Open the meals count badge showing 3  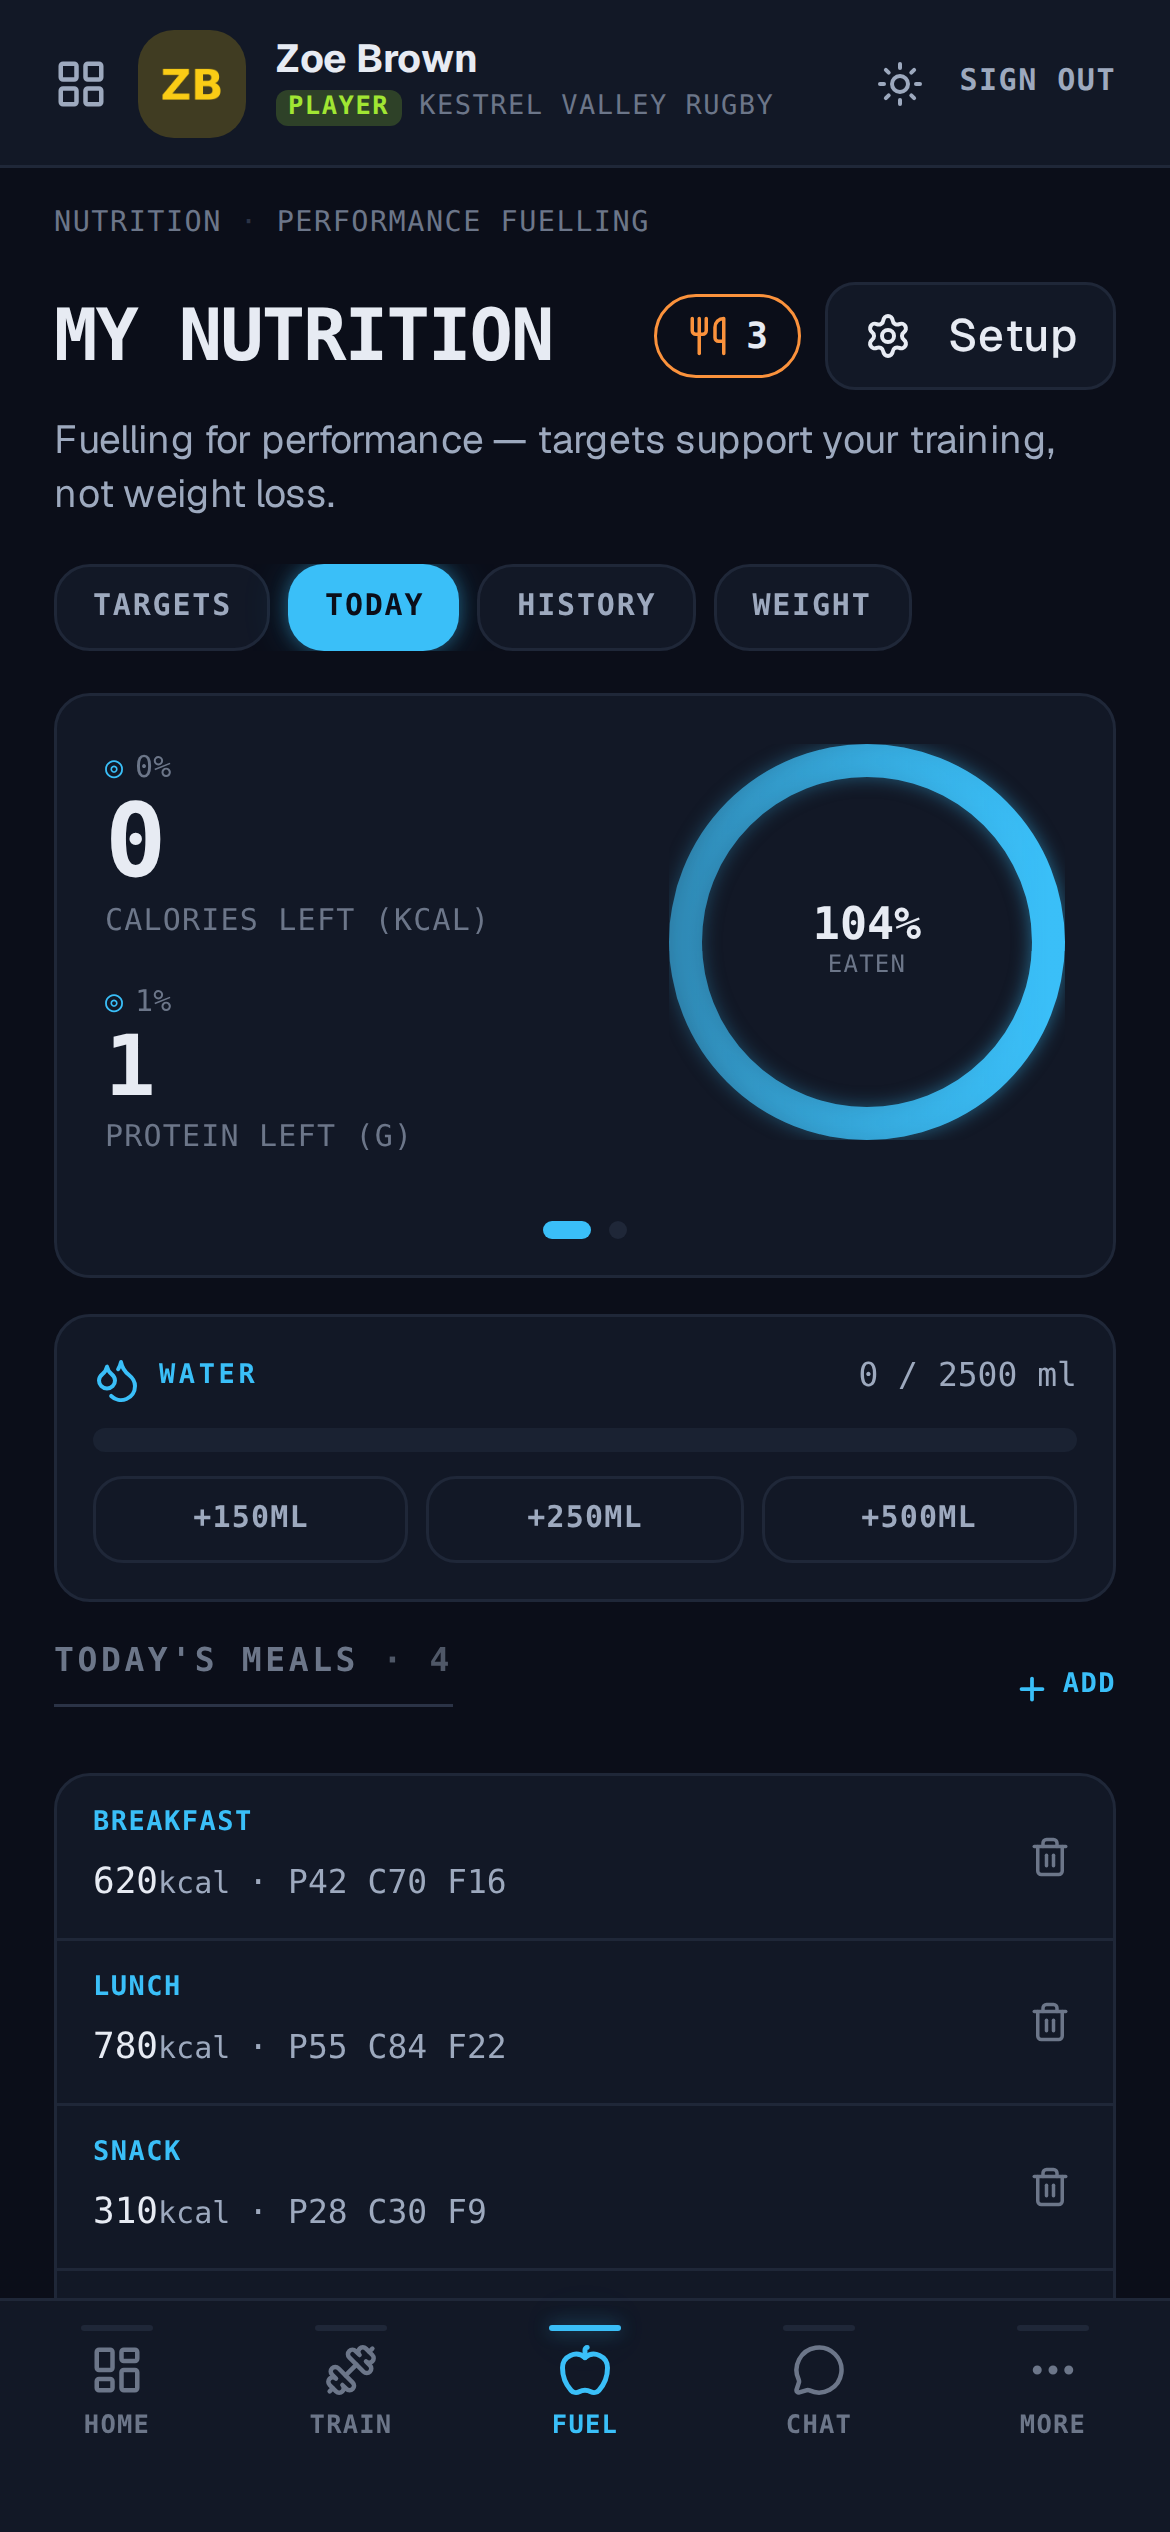coord(727,336)
